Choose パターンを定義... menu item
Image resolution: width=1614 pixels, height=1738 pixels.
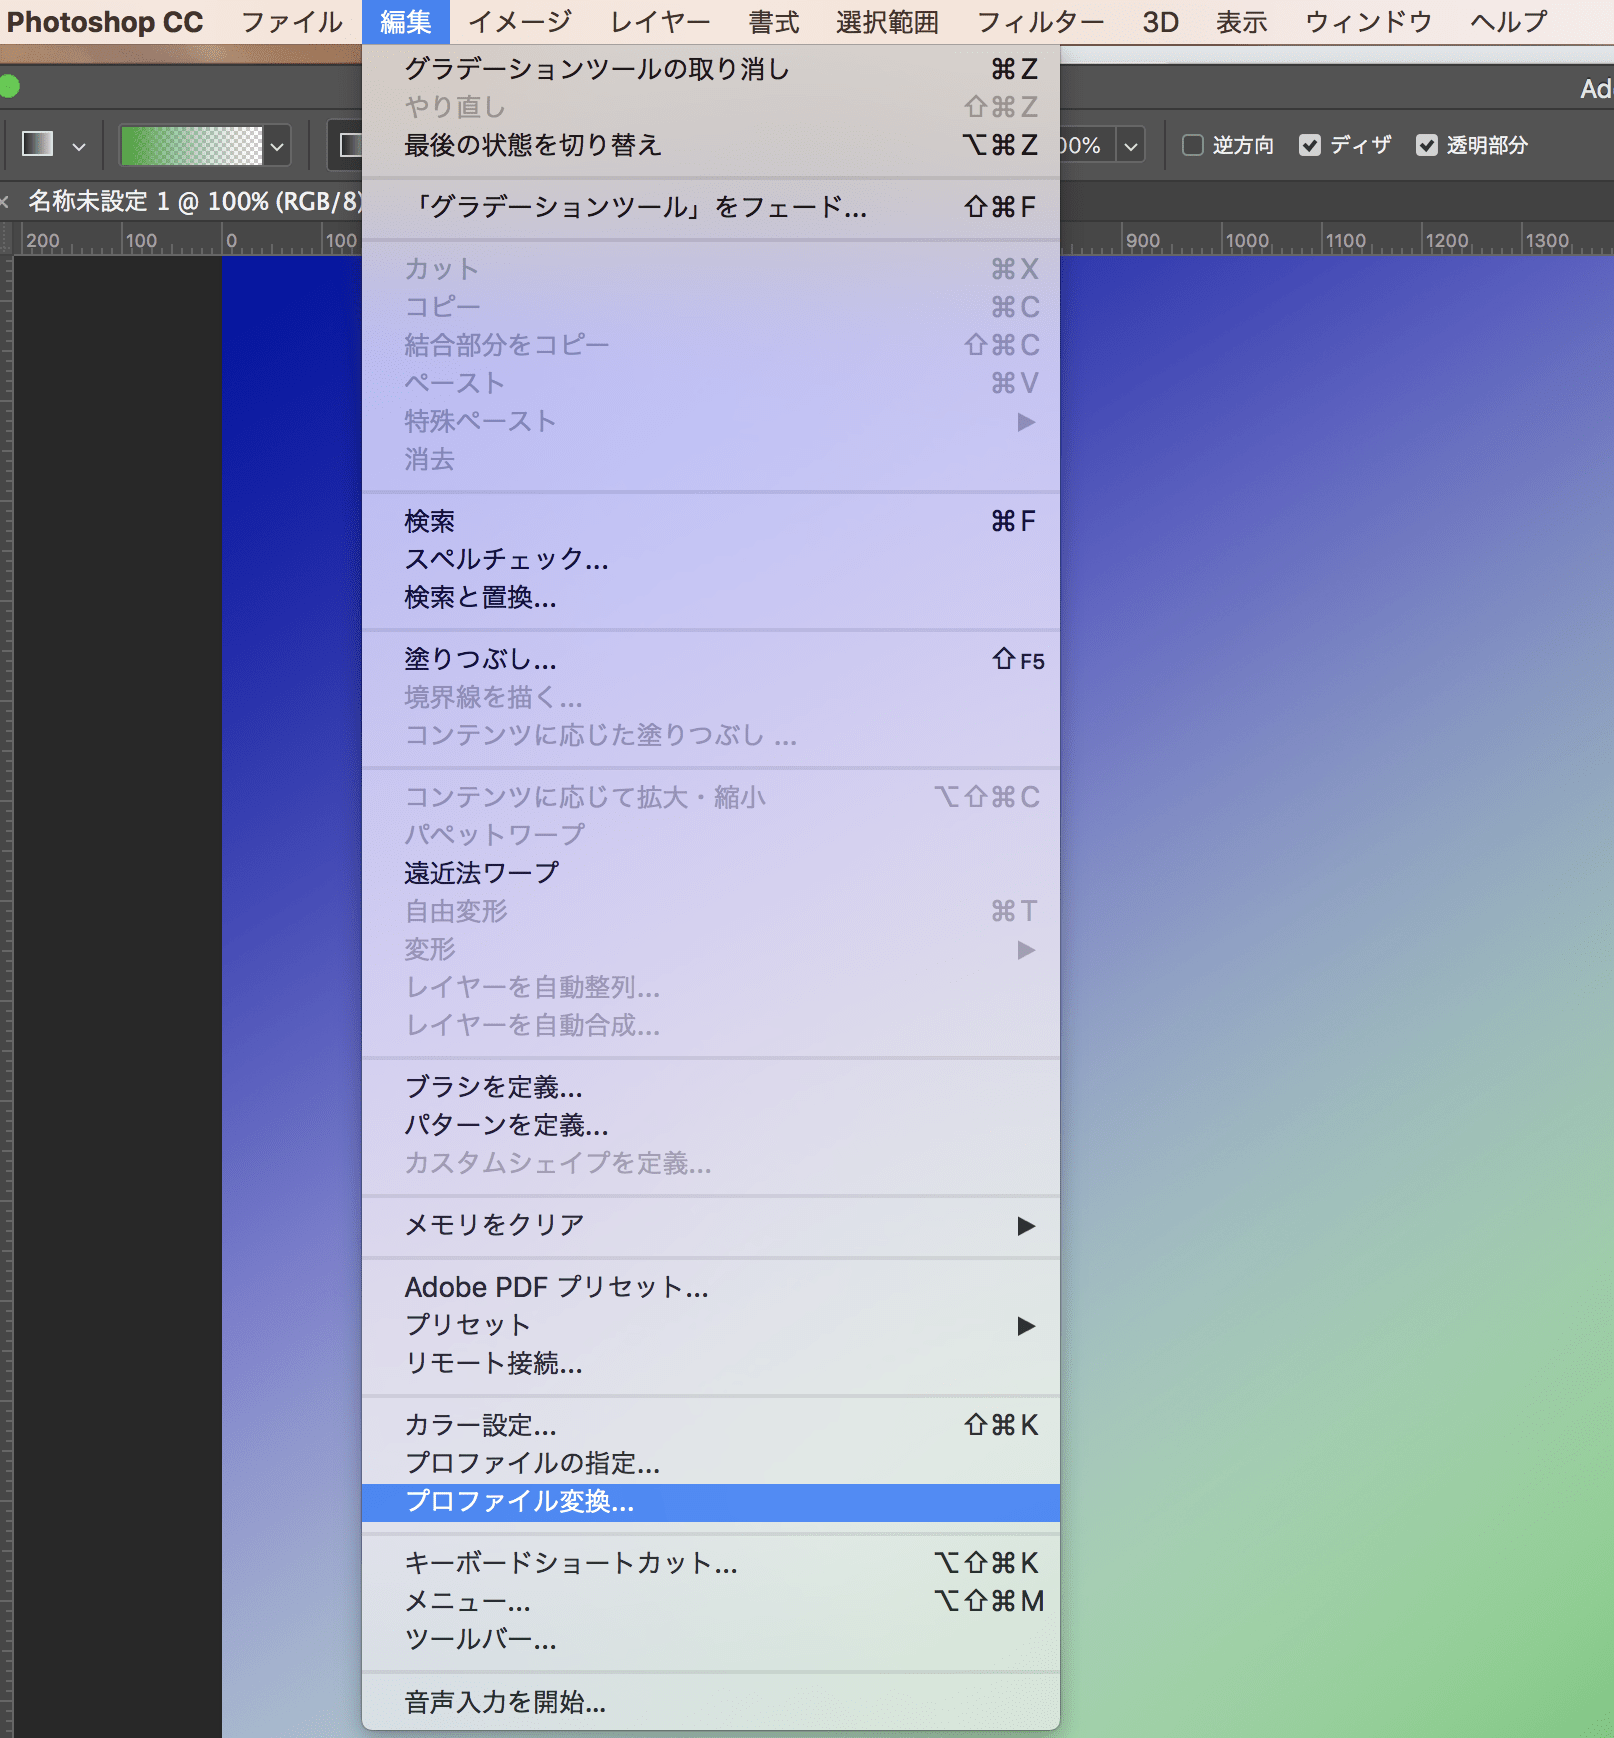click(711, 1125)
